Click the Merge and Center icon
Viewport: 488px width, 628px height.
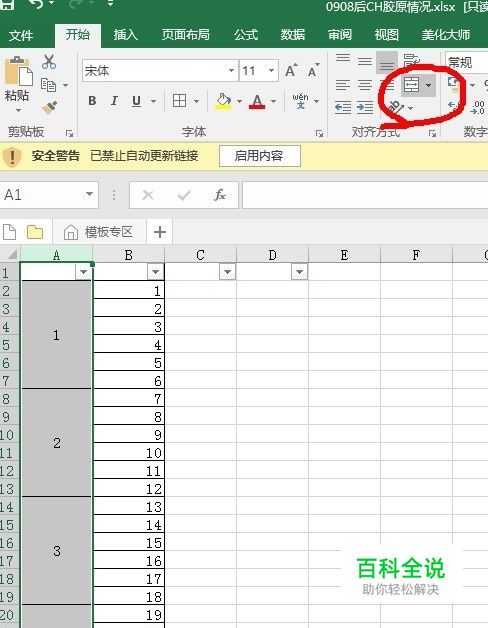[x=411, y=85]
